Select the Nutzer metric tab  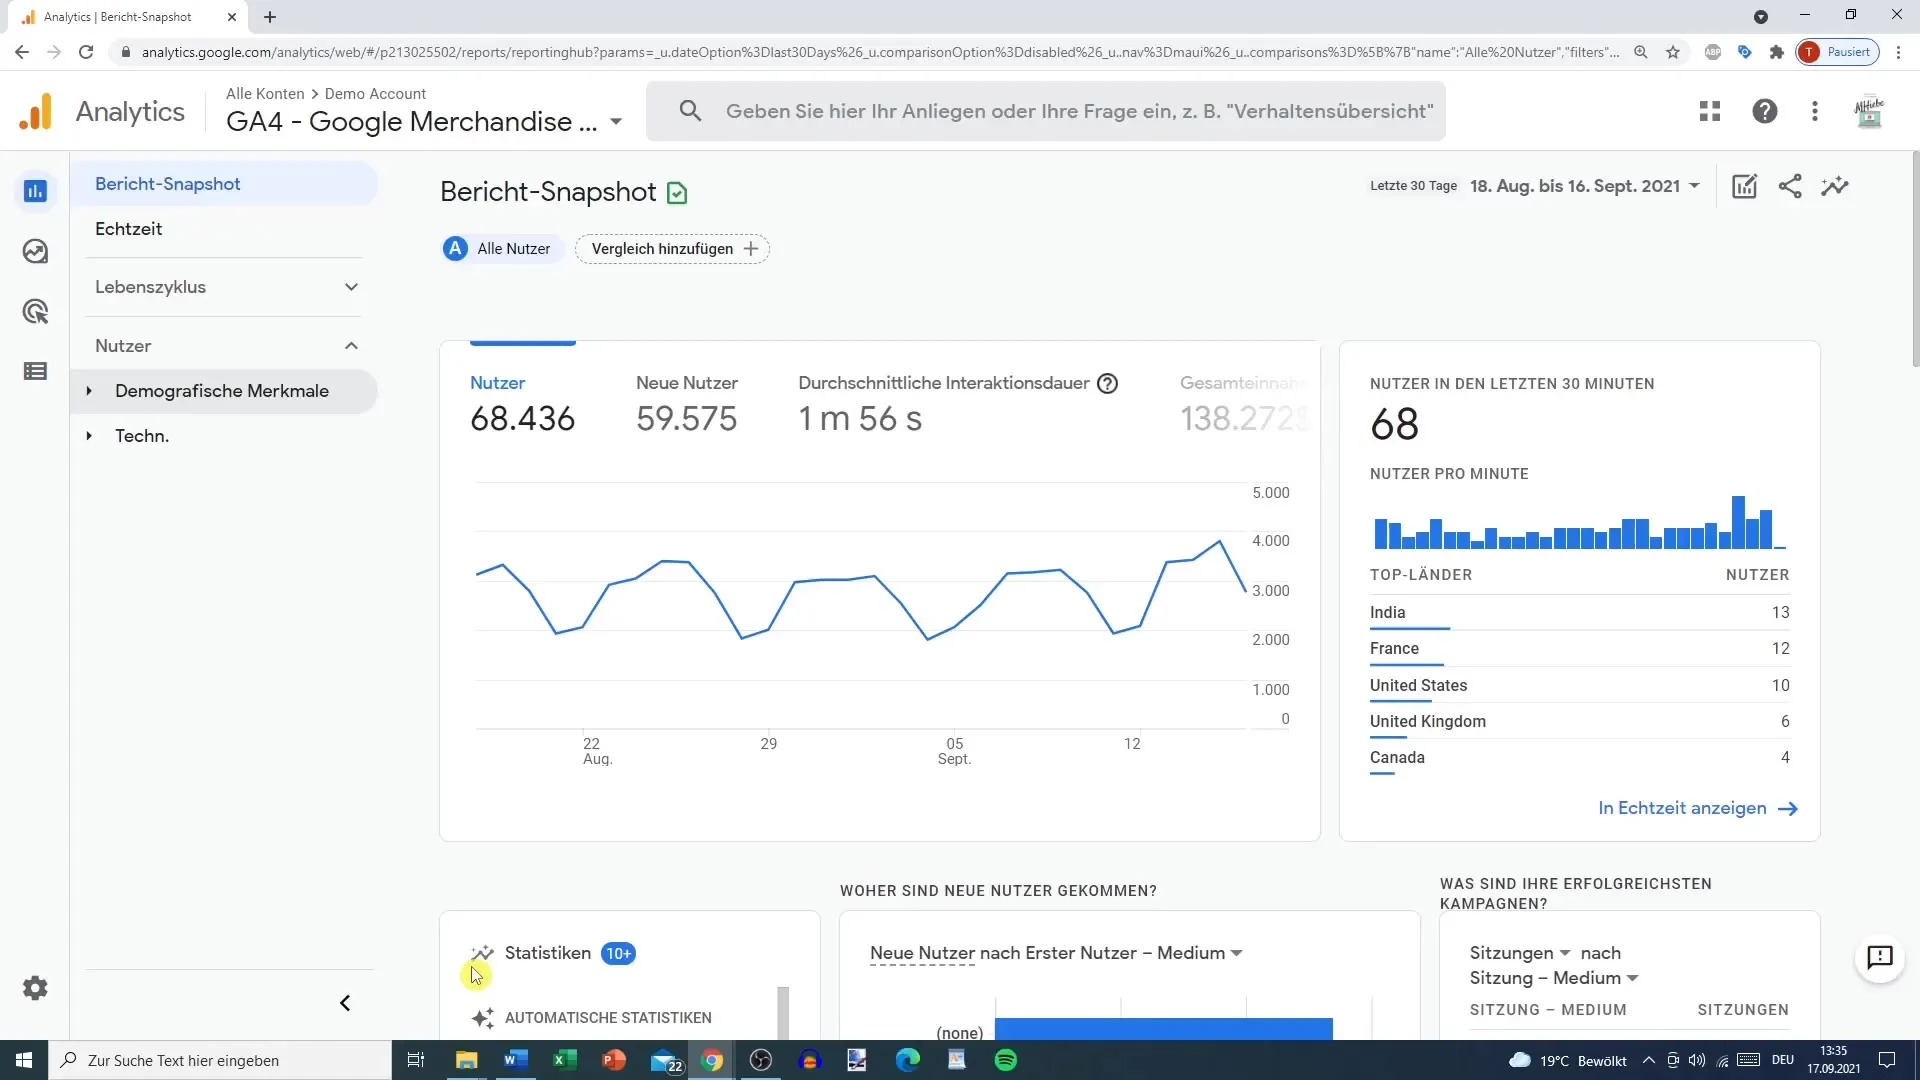[522, 406]
